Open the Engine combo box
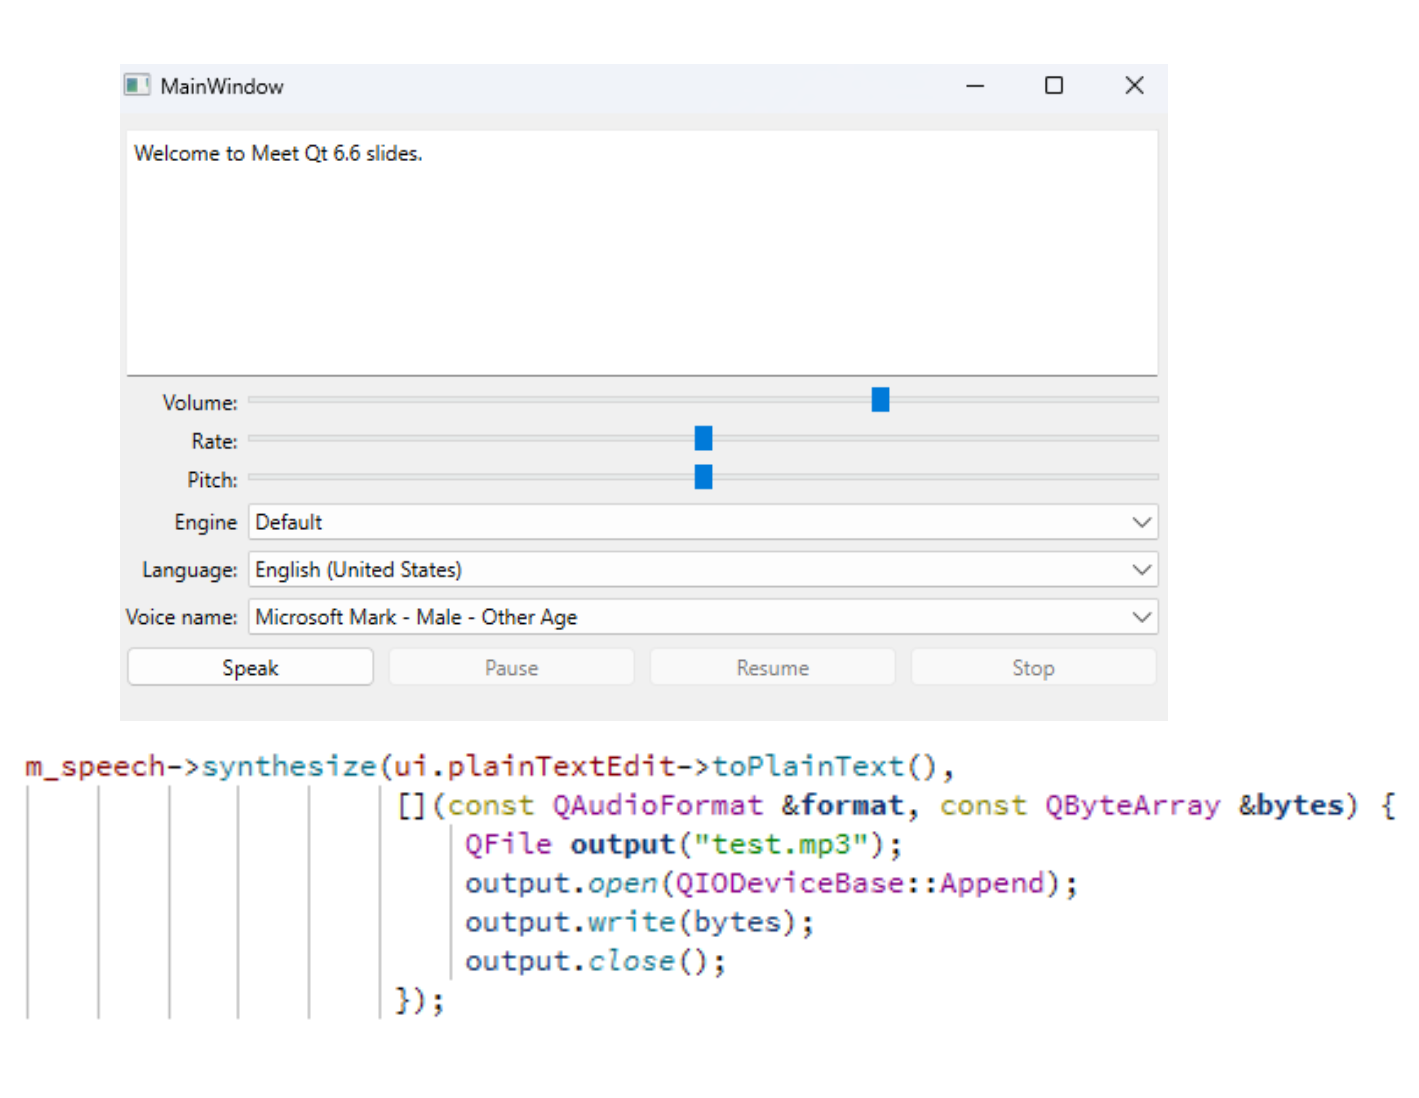This screenshot has width=1419, height=1098. click(x=703, y=522)
